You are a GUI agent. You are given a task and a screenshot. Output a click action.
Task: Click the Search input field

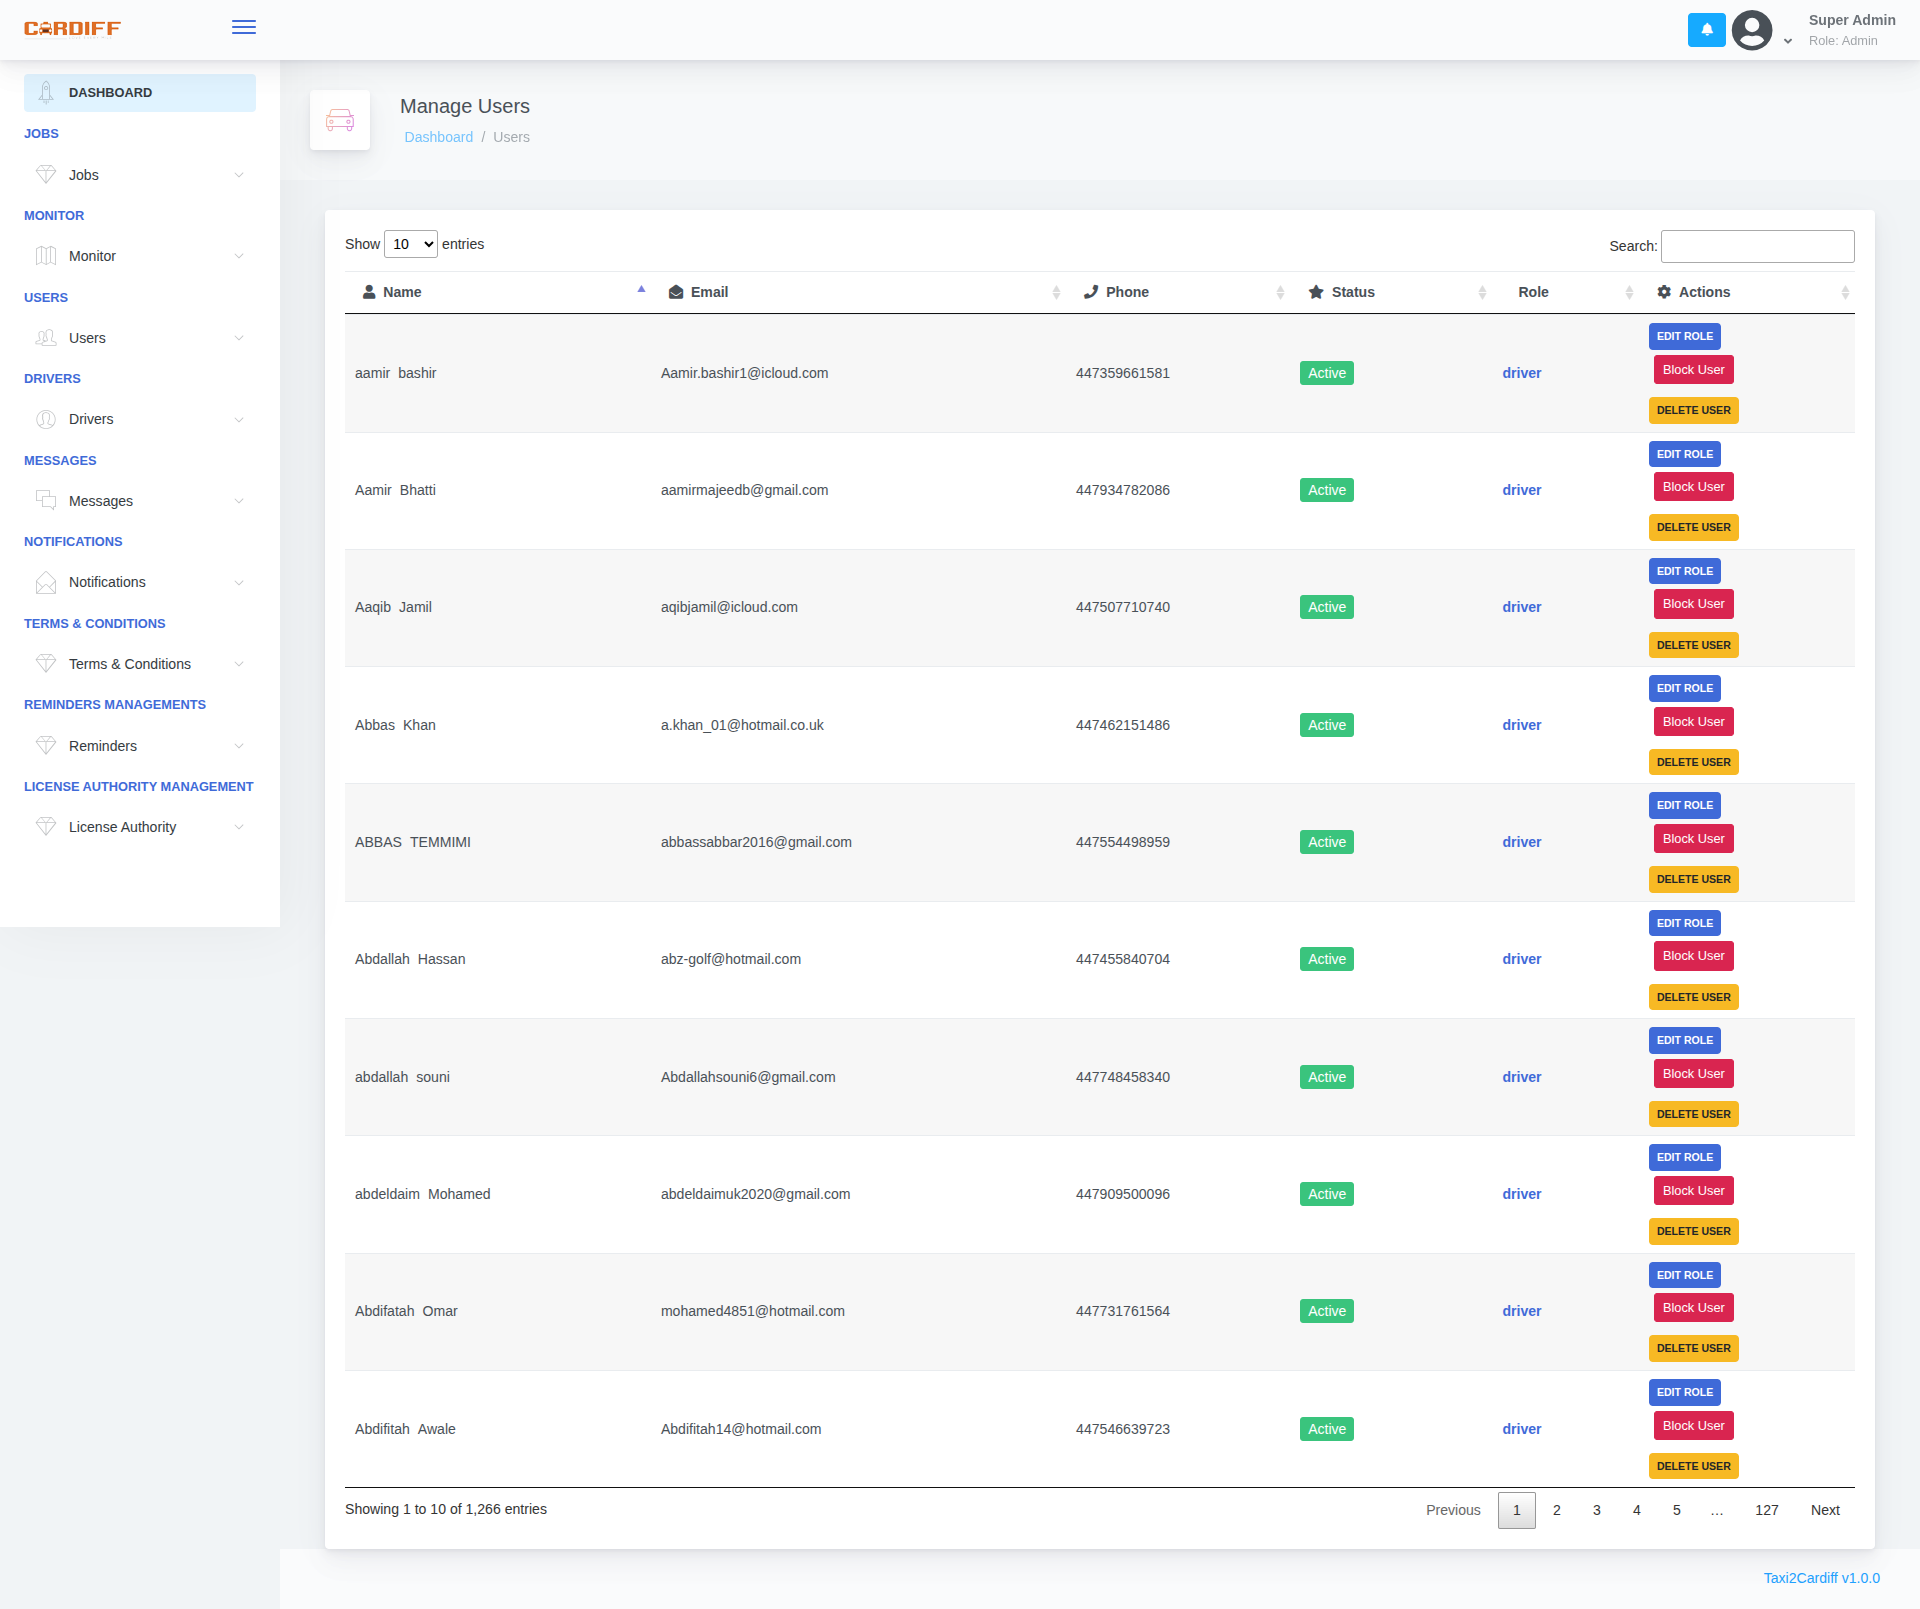(x=1757, y=246)
